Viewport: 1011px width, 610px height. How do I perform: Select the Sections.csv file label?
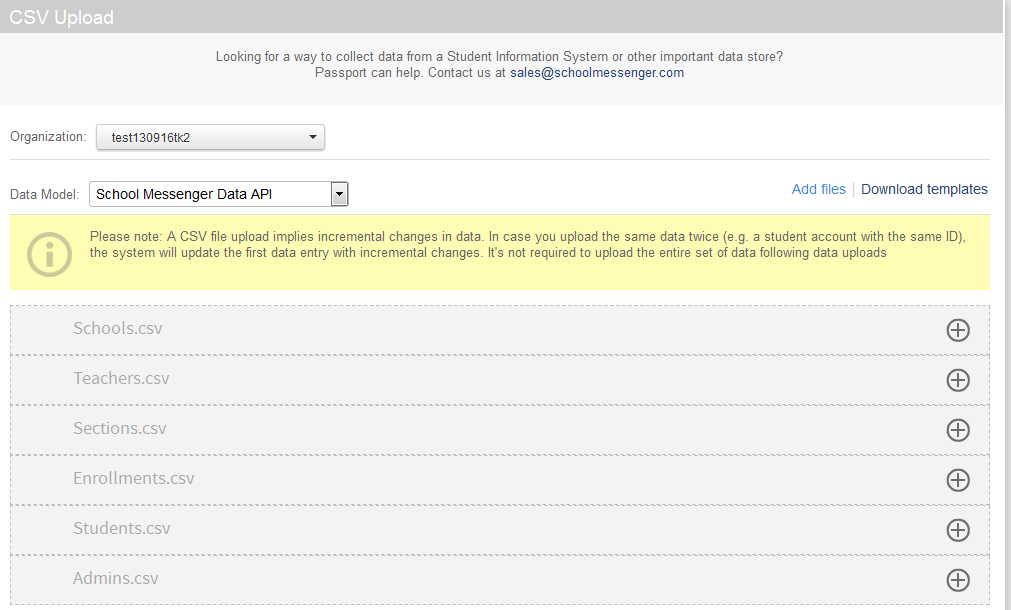119,428
